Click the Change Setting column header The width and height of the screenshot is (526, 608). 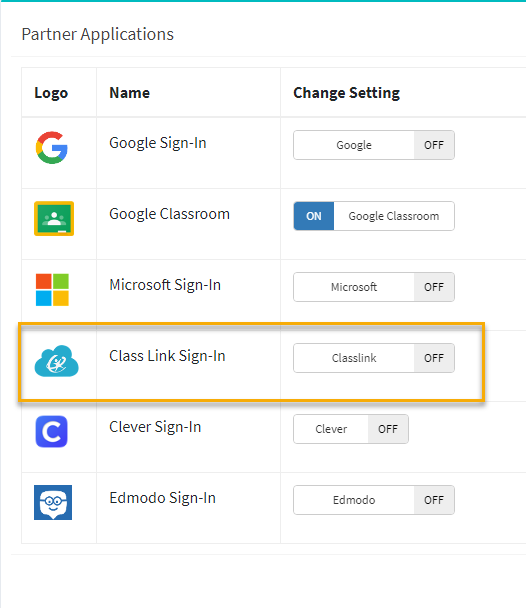[x=347, y=93]
